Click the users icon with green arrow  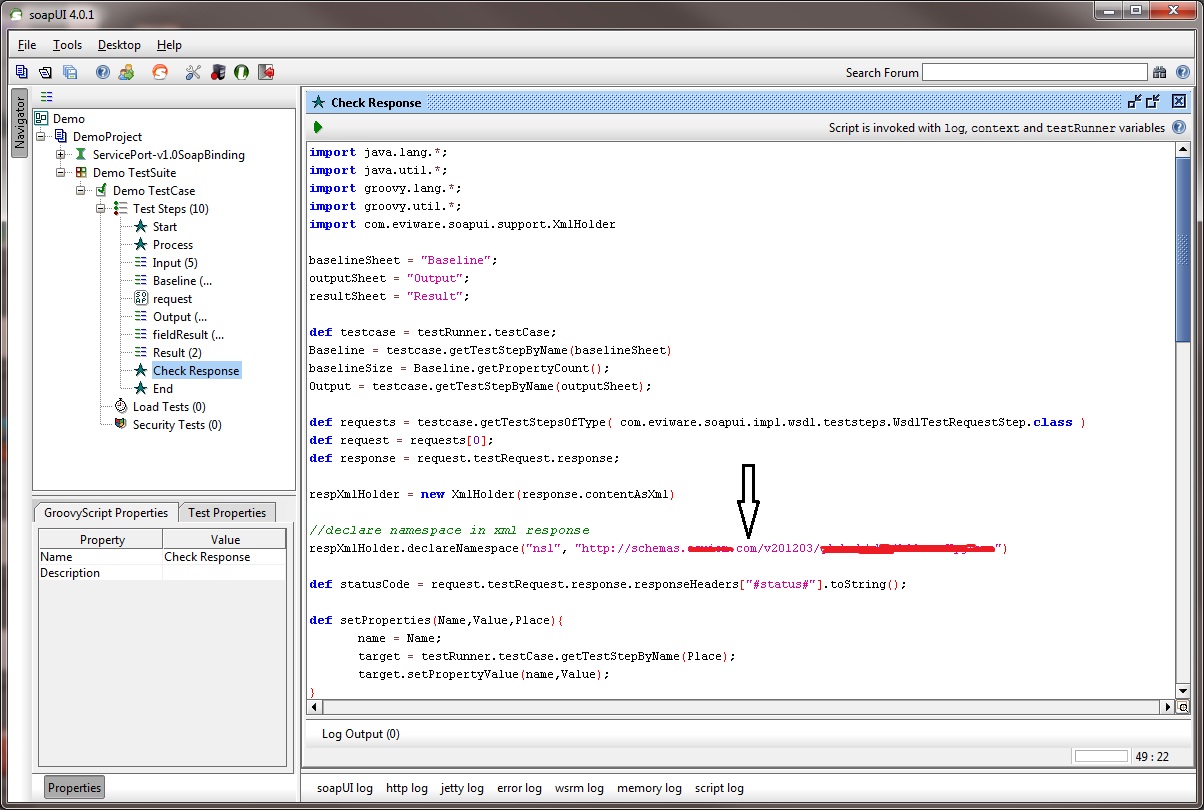click(126, 72)
